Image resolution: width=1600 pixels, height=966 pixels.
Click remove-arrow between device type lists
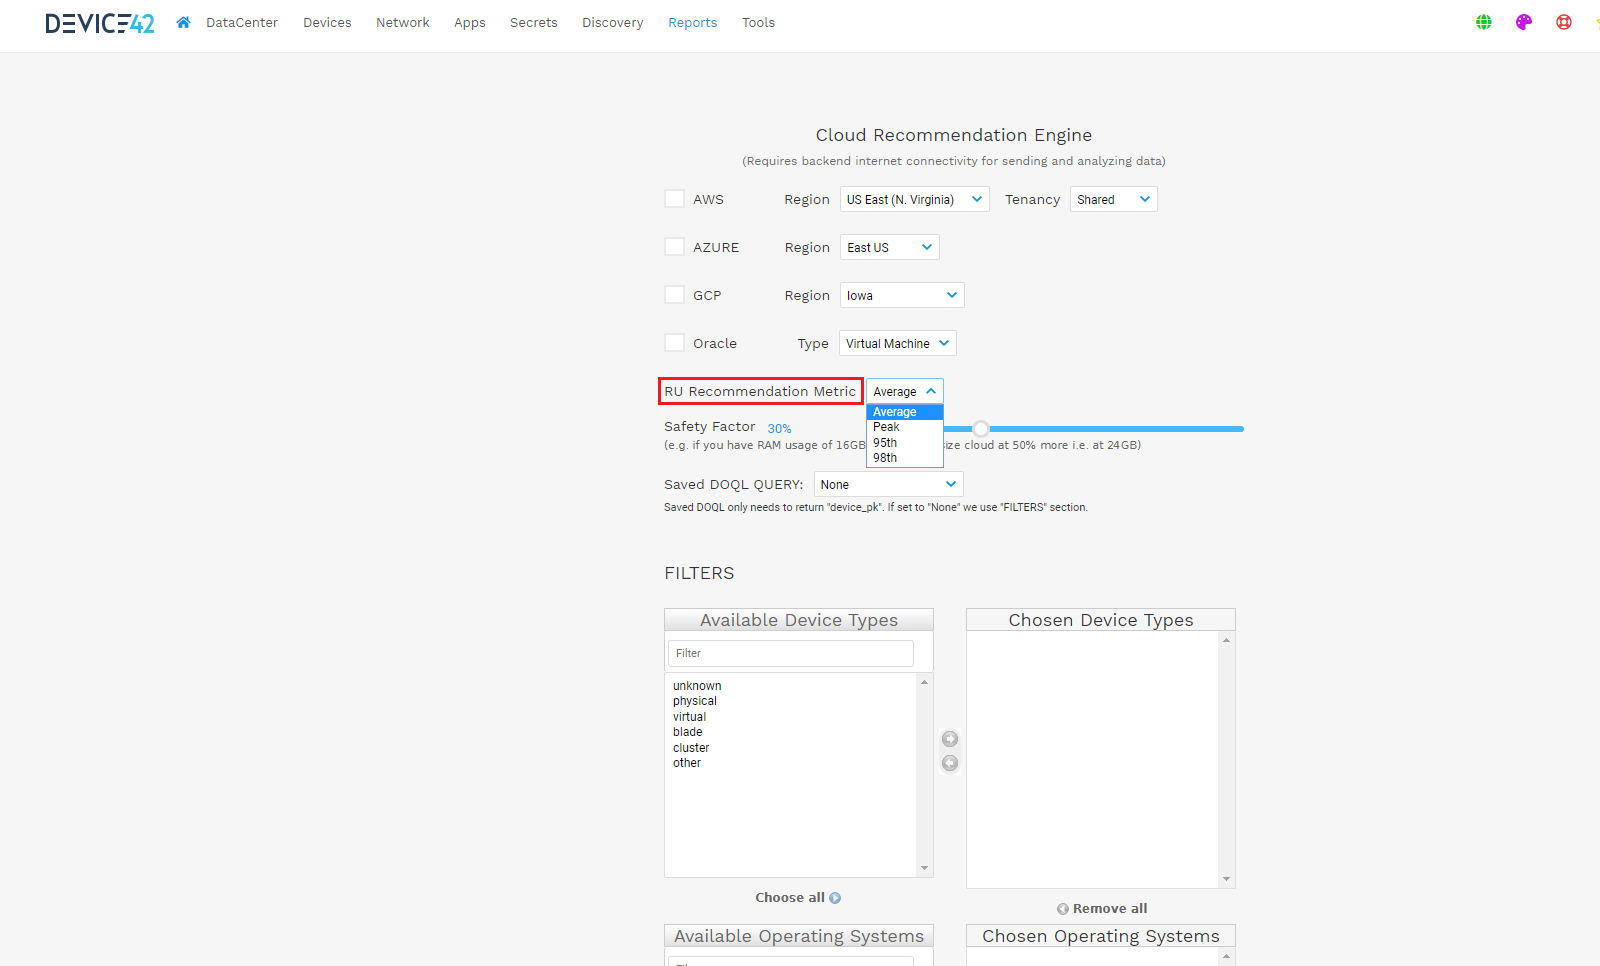pos(950,763)
